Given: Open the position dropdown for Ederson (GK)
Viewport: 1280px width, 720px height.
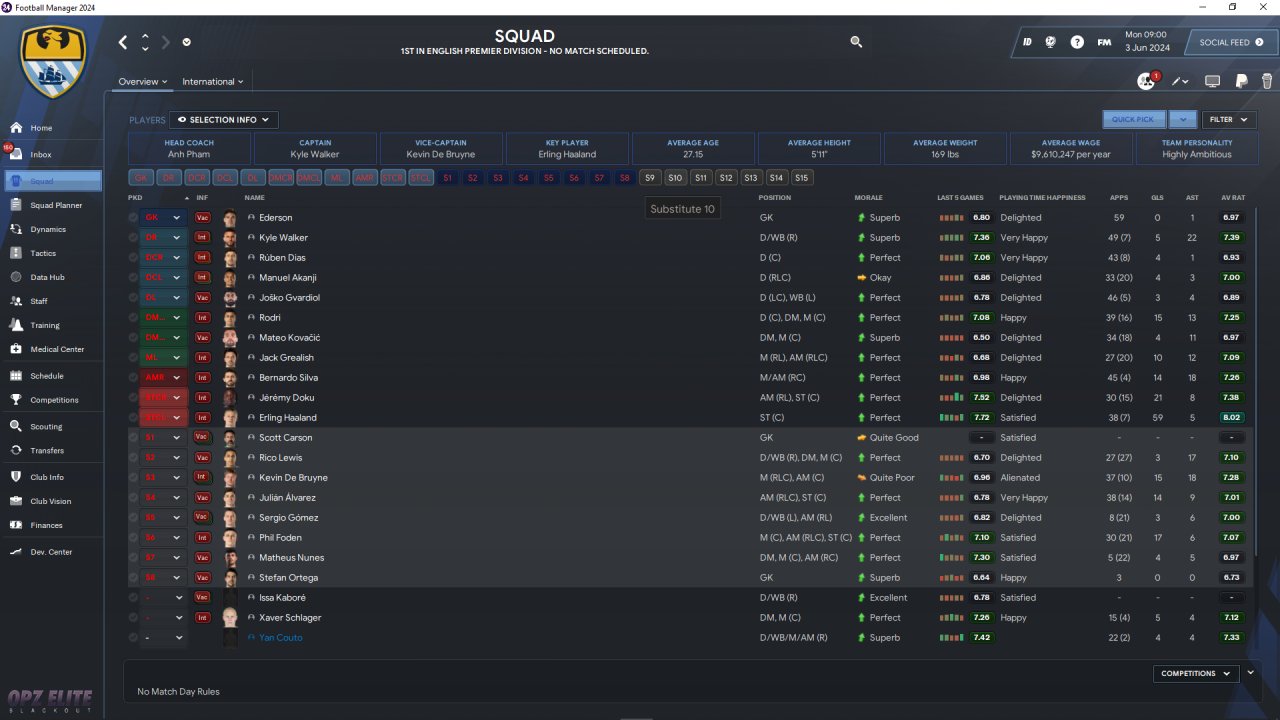Looking at the screenshot, I should 164,217.
